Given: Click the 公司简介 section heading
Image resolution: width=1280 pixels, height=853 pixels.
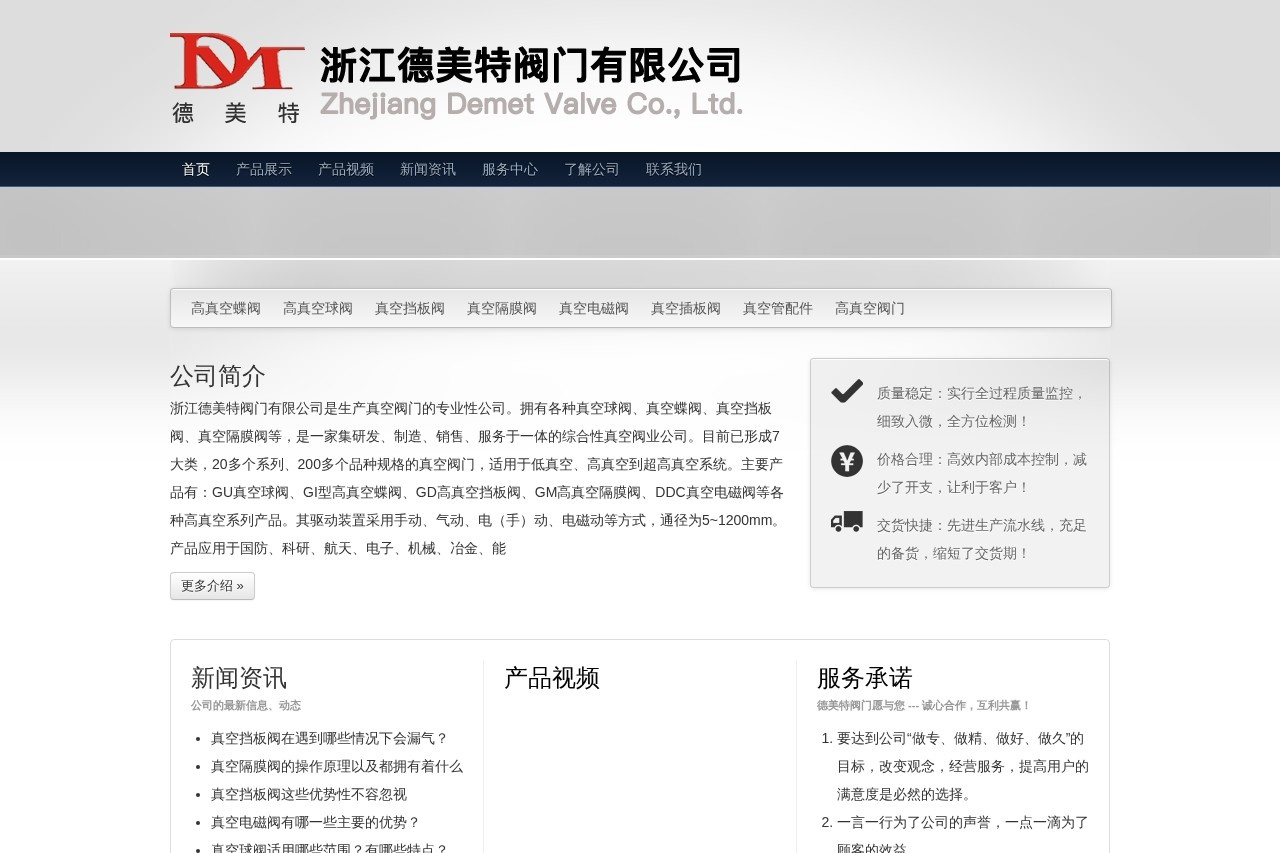Looking at the screenshot, I should coord(217,376).
